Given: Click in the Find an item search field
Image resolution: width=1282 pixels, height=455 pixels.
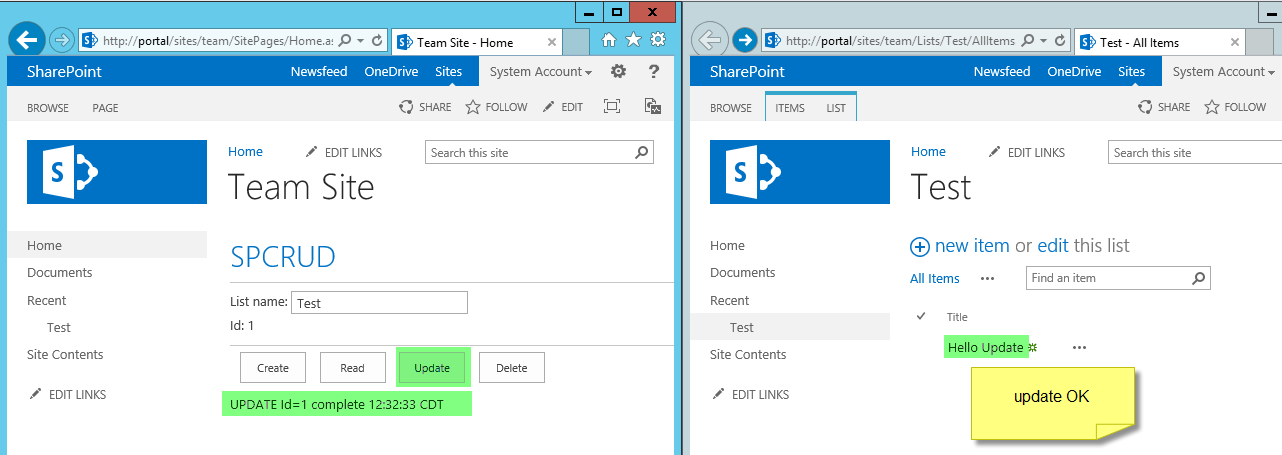Looking at the screenshot, I should 1109,278.
